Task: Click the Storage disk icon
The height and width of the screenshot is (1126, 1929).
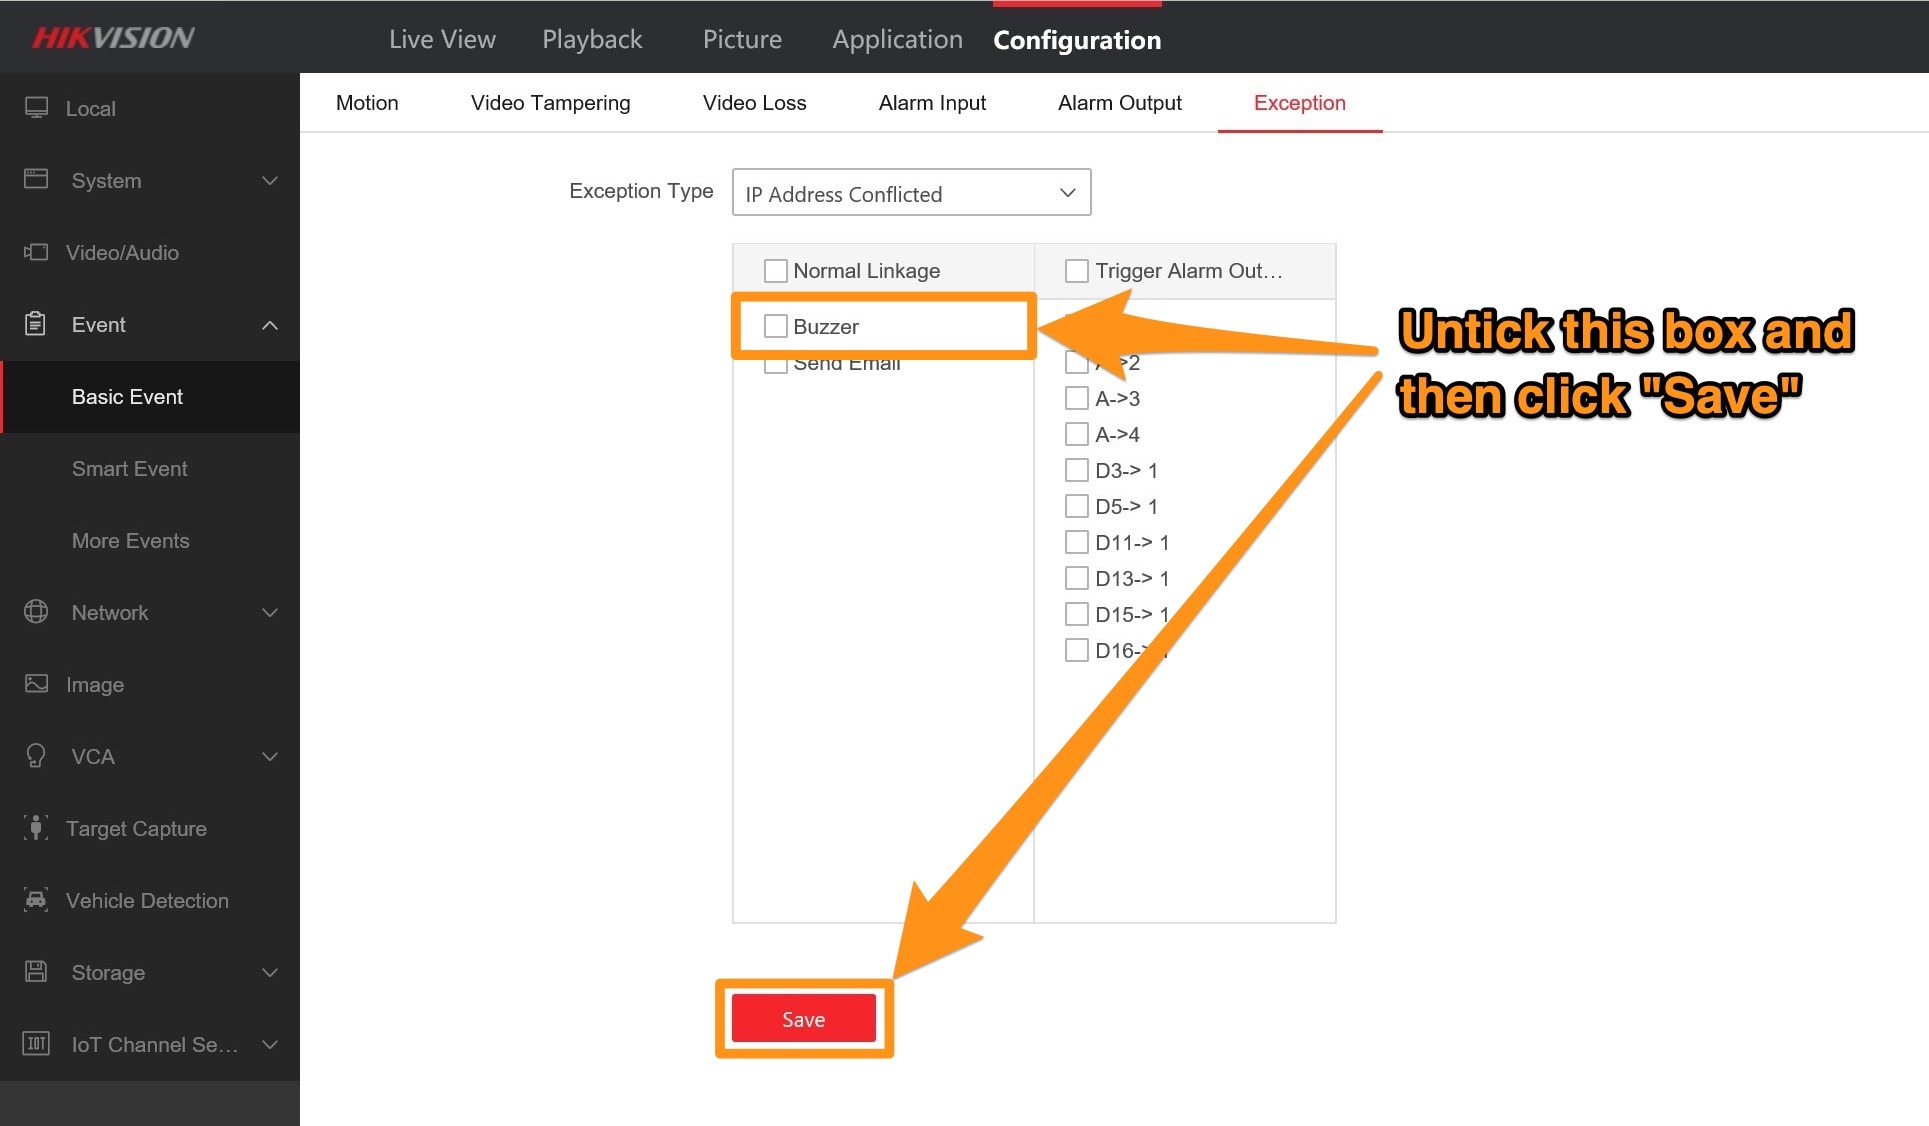Action: [36, 972]
